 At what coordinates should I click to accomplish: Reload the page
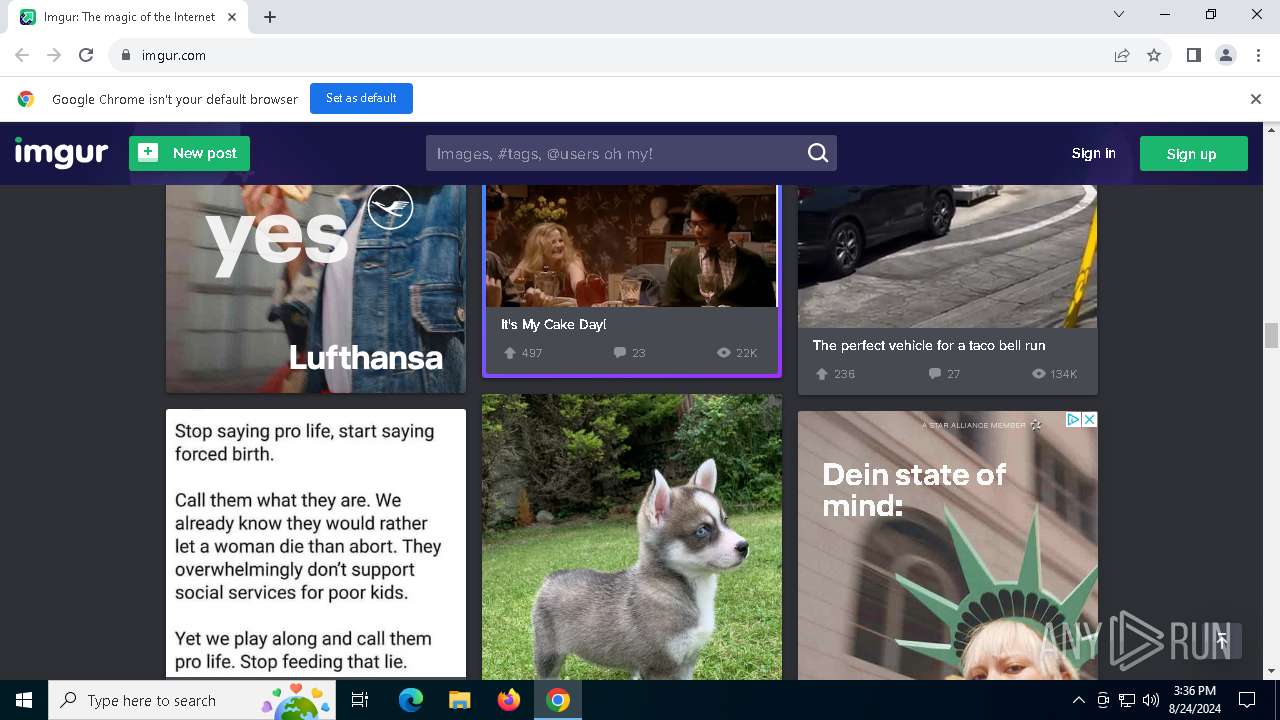tap(86, 55)
